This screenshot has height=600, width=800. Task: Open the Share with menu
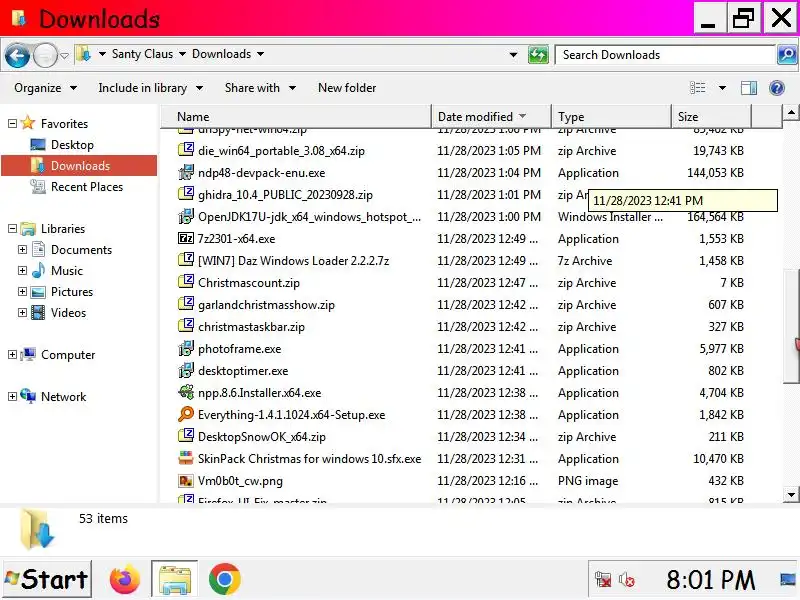(x=260, y=88)
